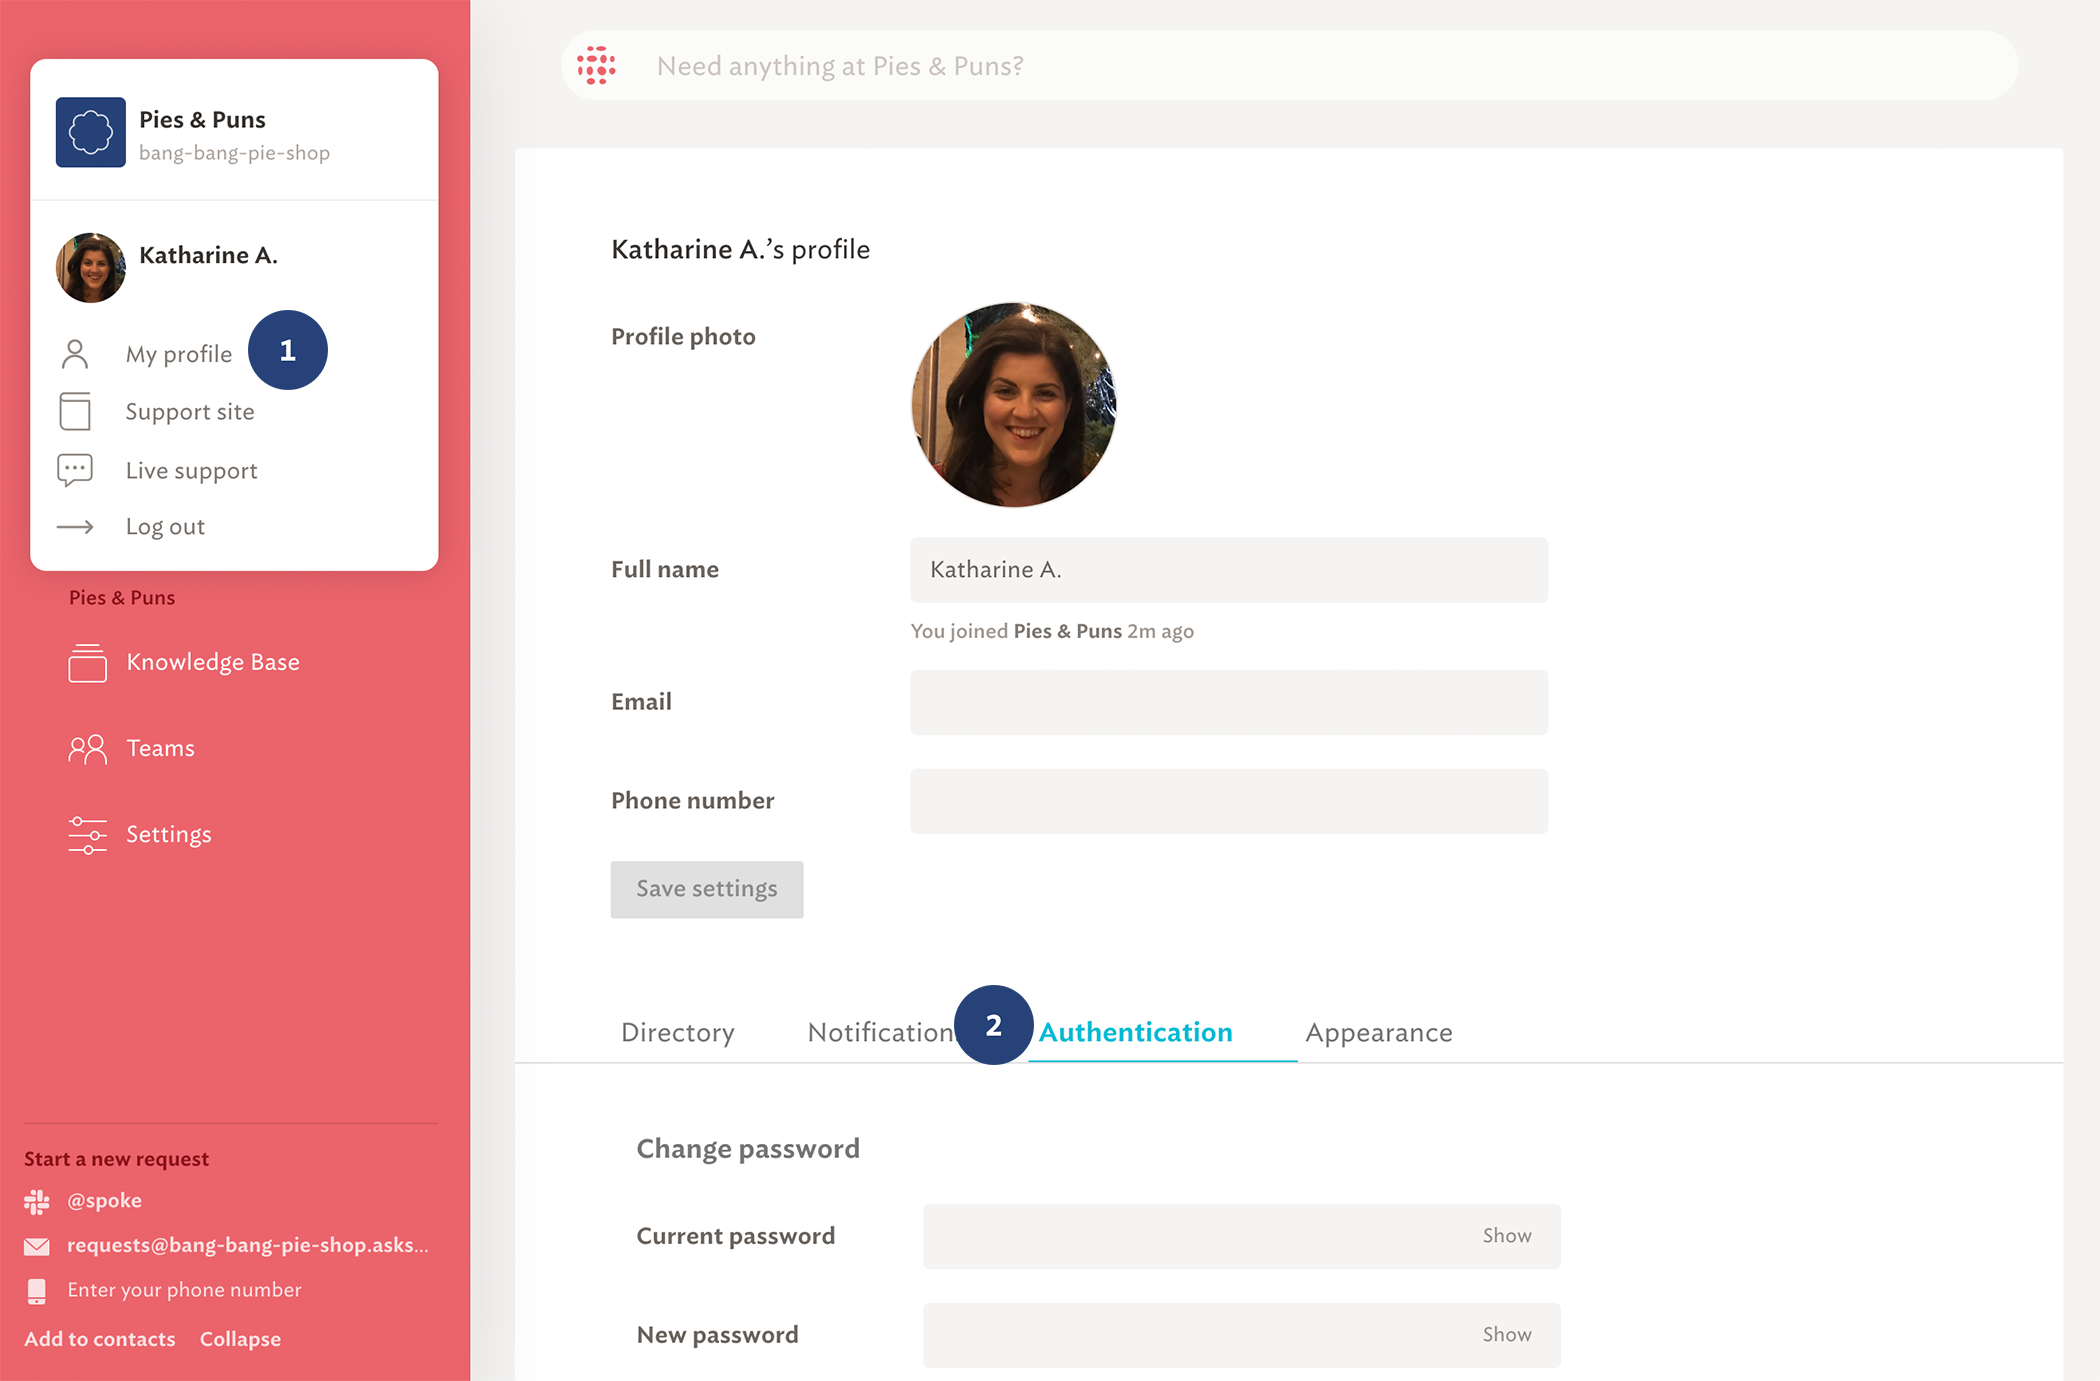
Task: Click the Enter your phone number link
Action: (184, 1290)
